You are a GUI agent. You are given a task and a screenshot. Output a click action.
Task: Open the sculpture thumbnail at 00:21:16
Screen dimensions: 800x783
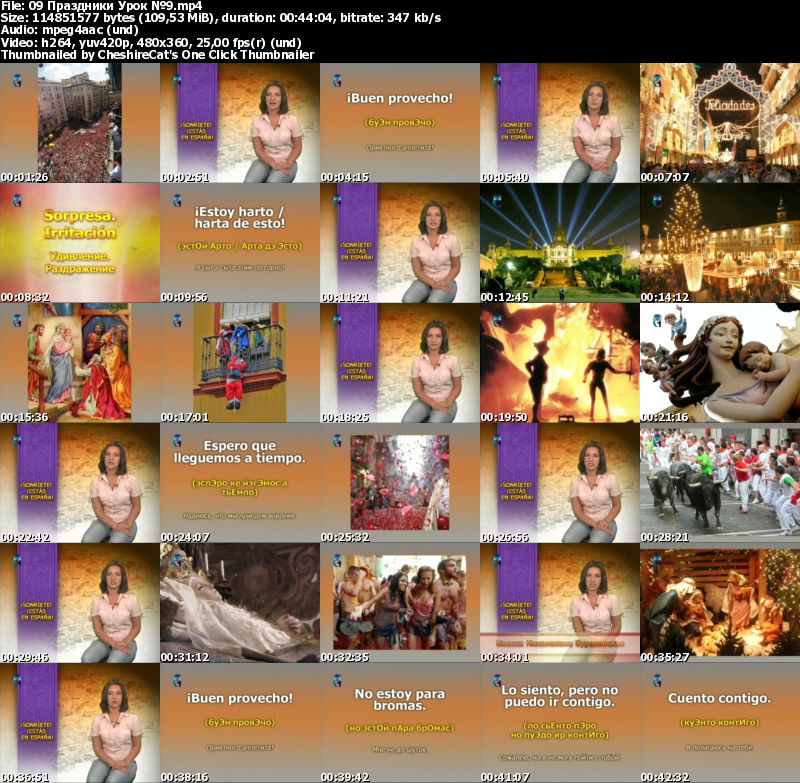pos(719,363)
